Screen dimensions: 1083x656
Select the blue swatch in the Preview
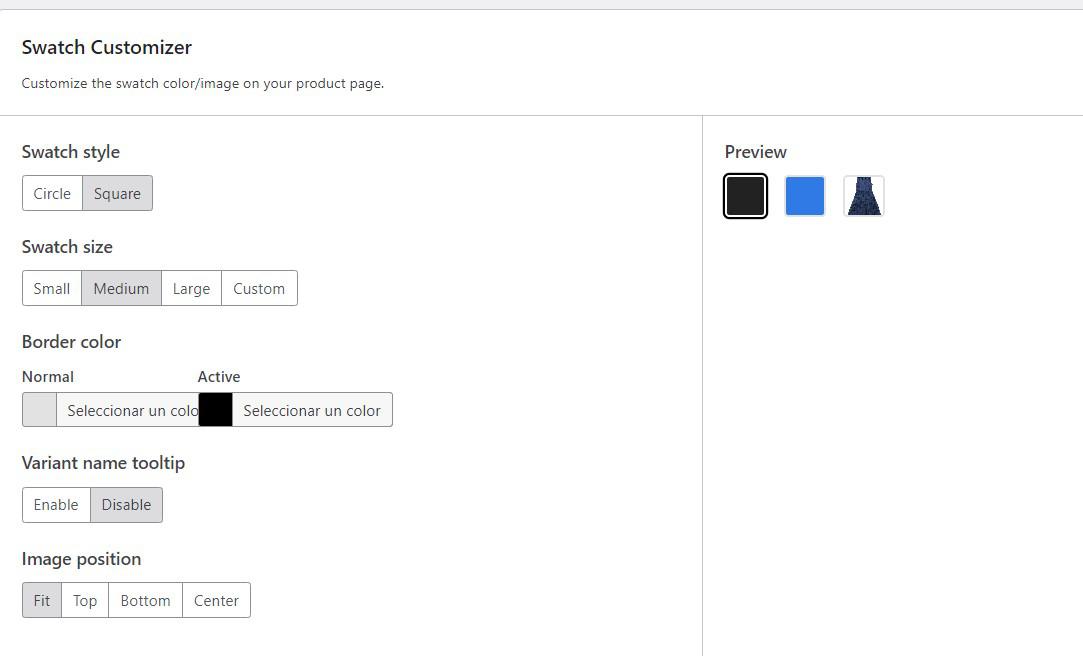pyautogui.click(x=804, y=196)
